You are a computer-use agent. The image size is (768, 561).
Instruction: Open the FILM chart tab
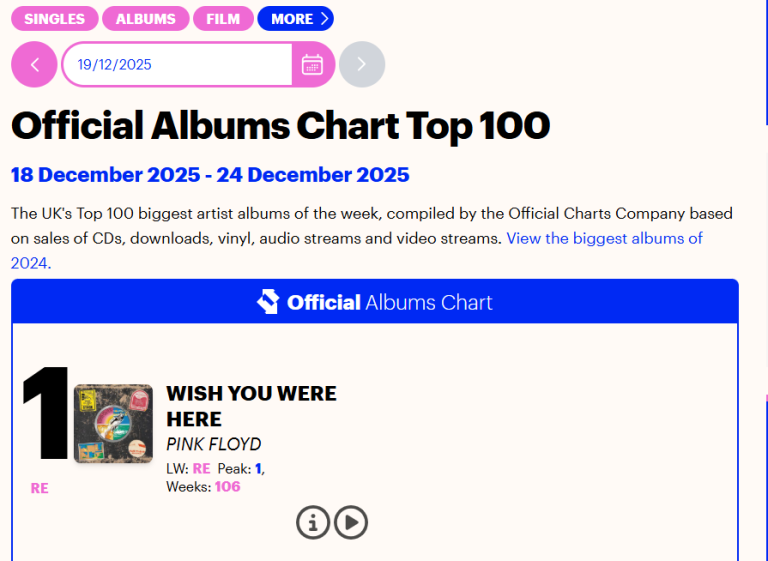pos(223,19)
